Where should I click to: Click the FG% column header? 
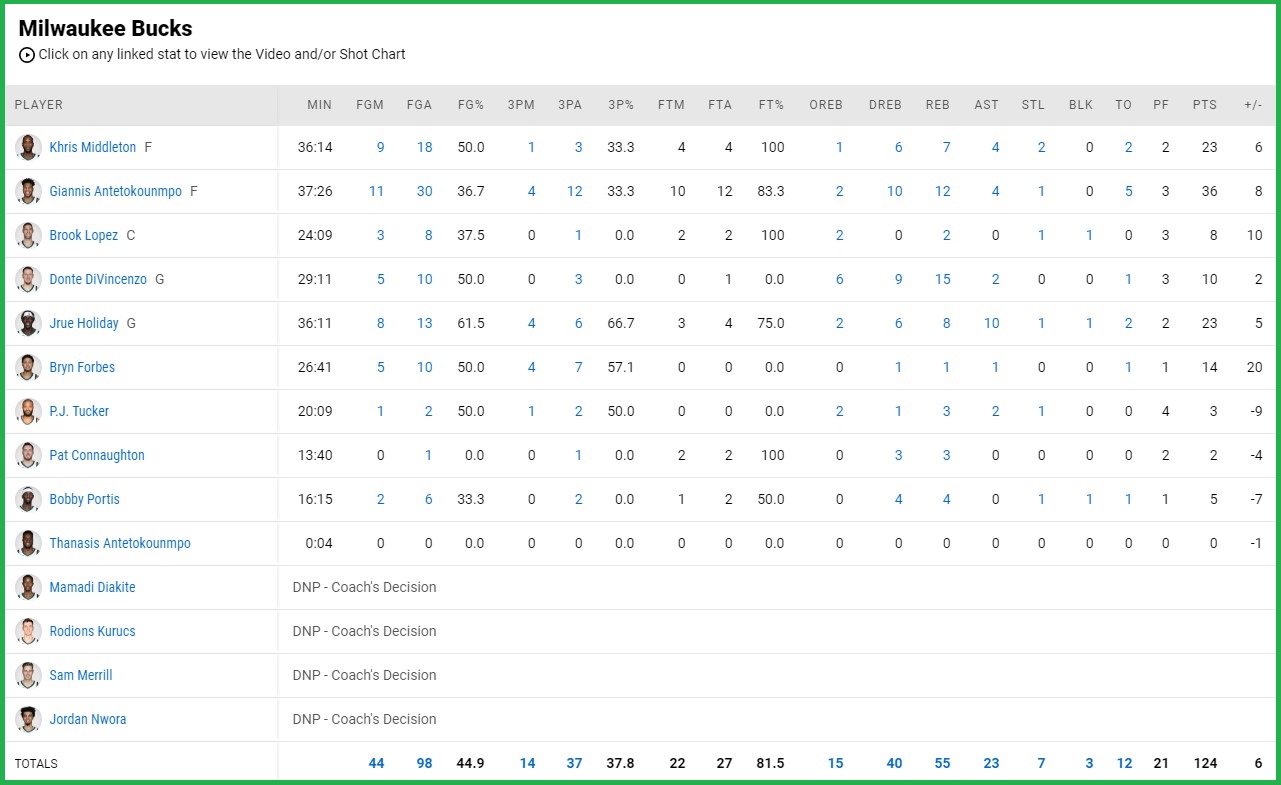471,105
